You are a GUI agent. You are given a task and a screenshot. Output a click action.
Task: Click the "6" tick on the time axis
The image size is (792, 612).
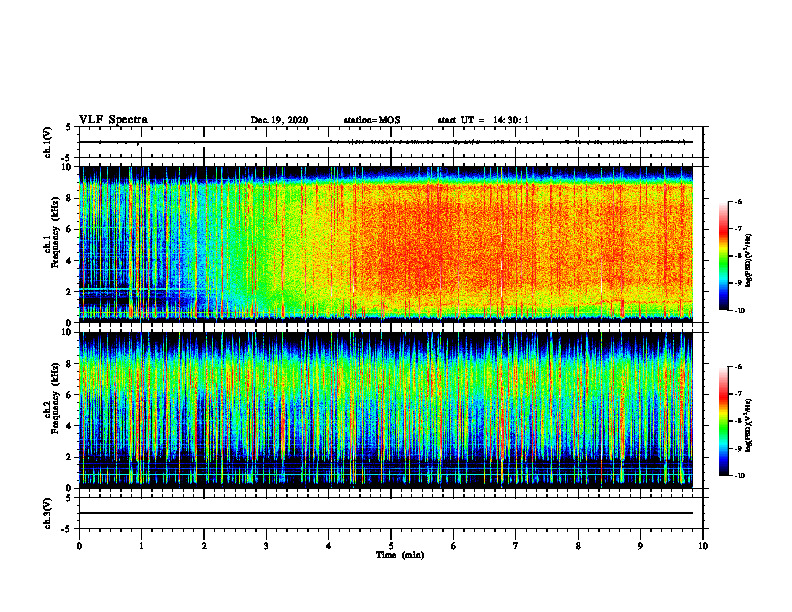454,546
